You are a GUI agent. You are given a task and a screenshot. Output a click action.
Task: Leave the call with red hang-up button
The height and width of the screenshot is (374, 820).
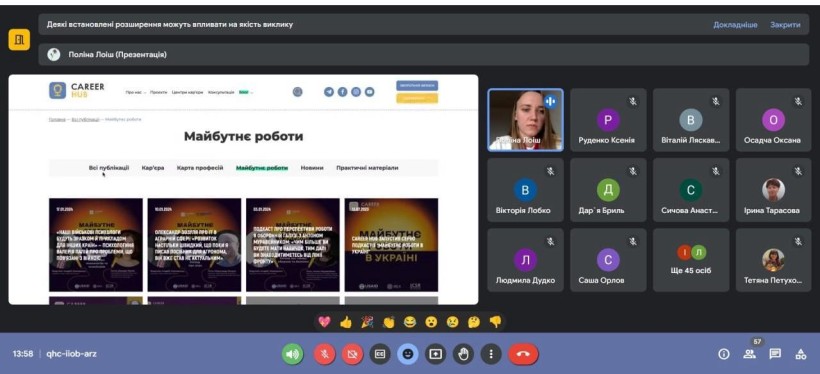[523, 354]
